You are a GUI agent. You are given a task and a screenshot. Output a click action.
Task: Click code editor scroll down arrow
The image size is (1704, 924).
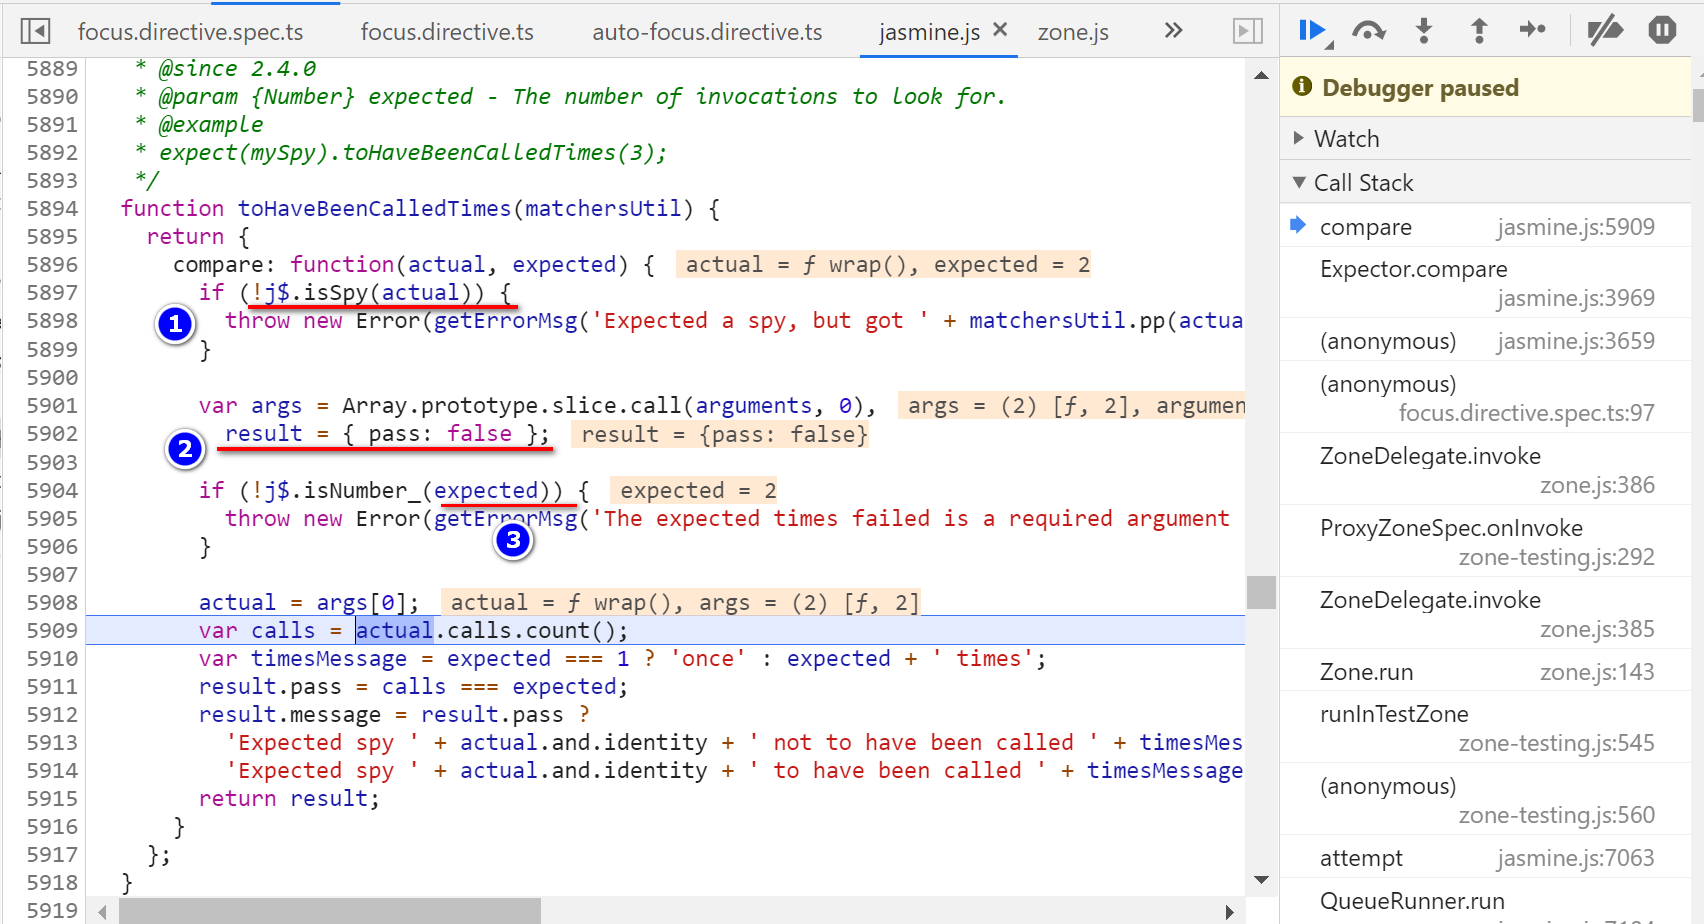tap(1261, 880)
